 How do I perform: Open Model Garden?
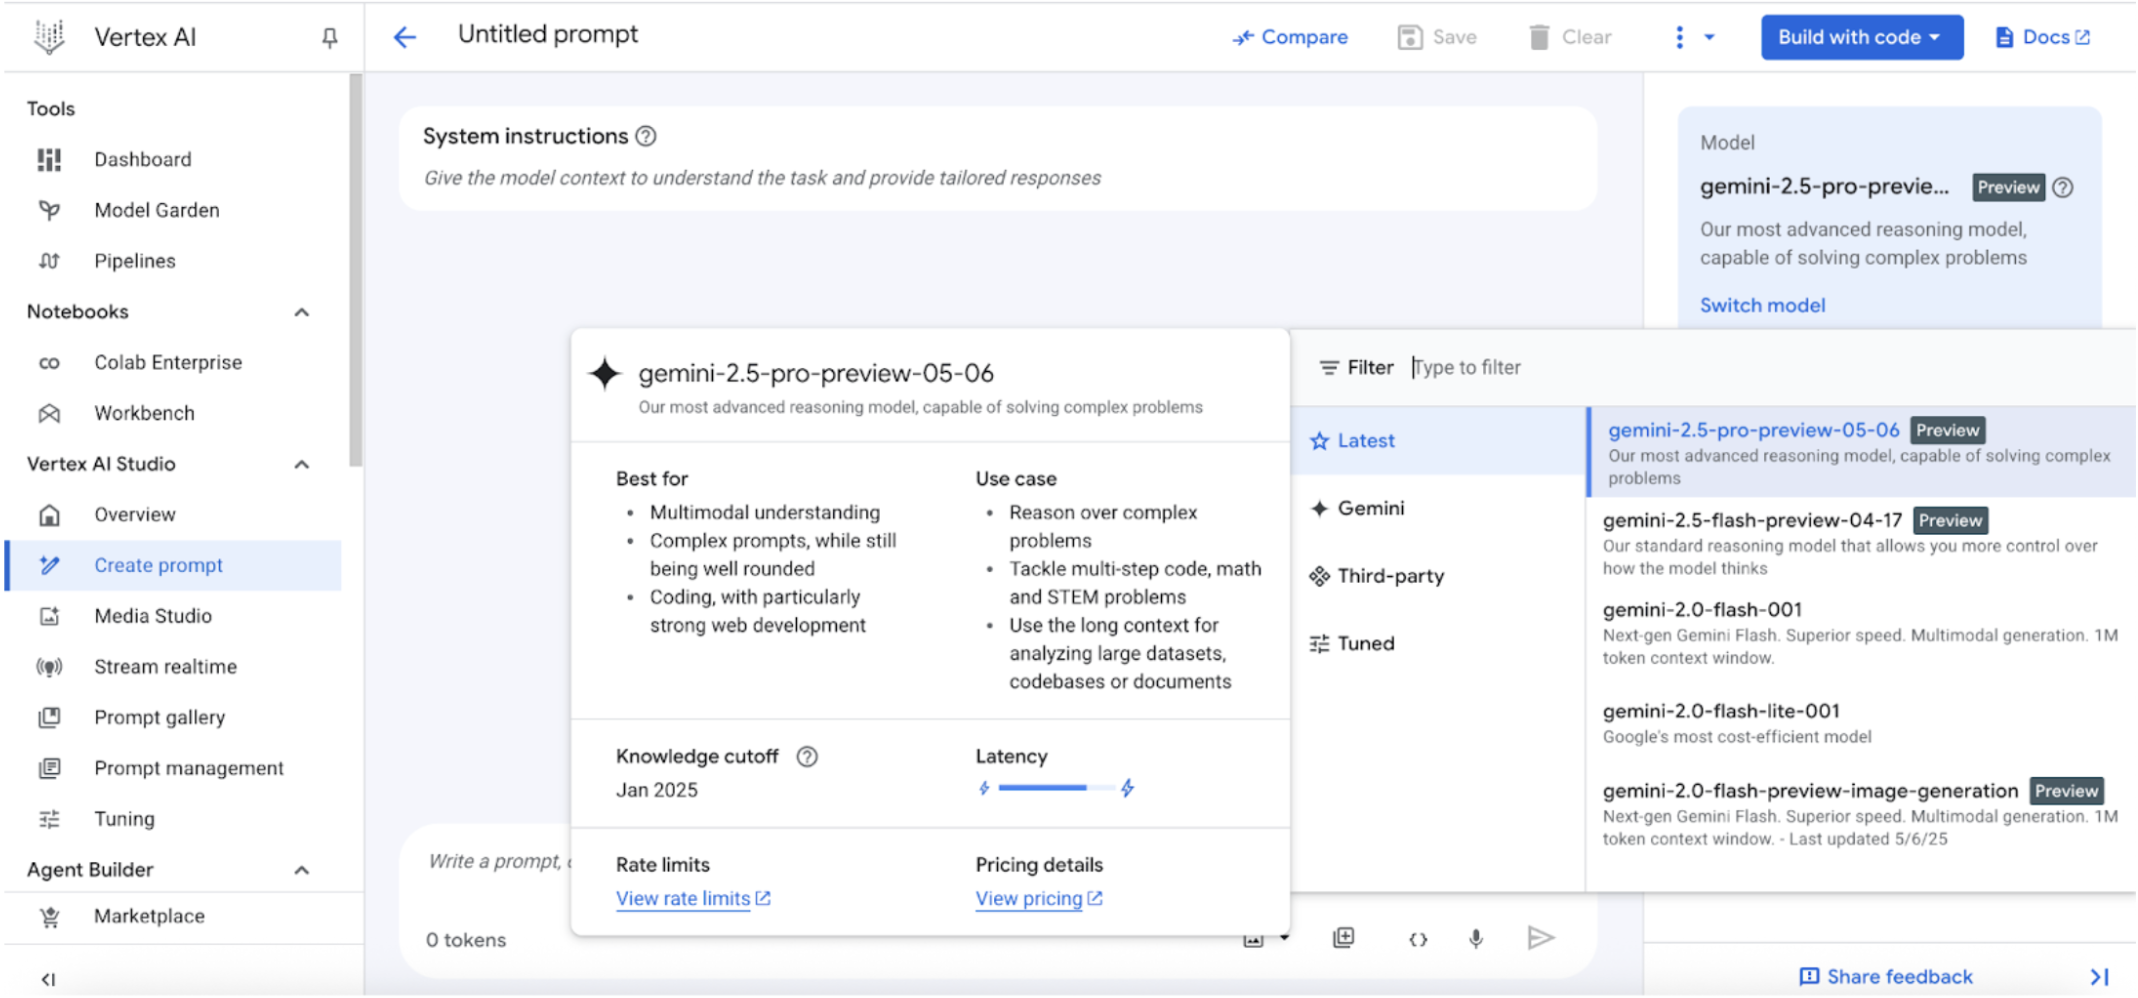coord(157,210)
